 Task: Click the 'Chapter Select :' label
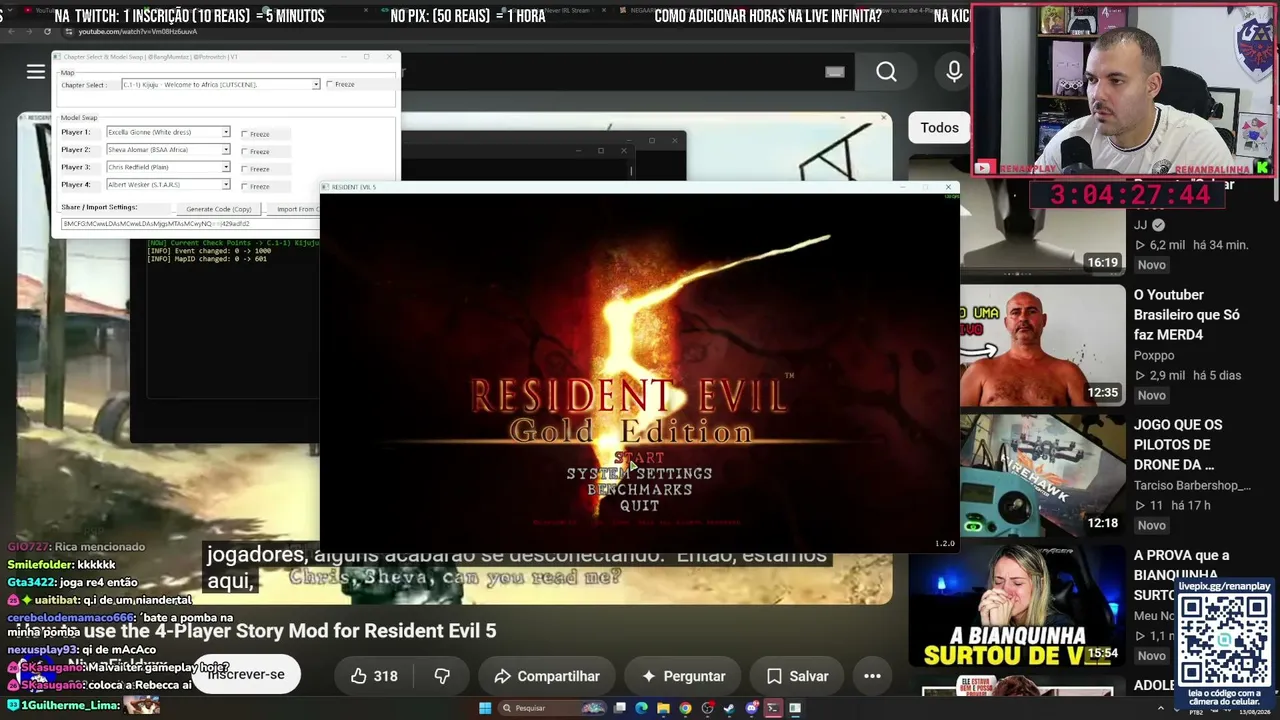(84, 85)
